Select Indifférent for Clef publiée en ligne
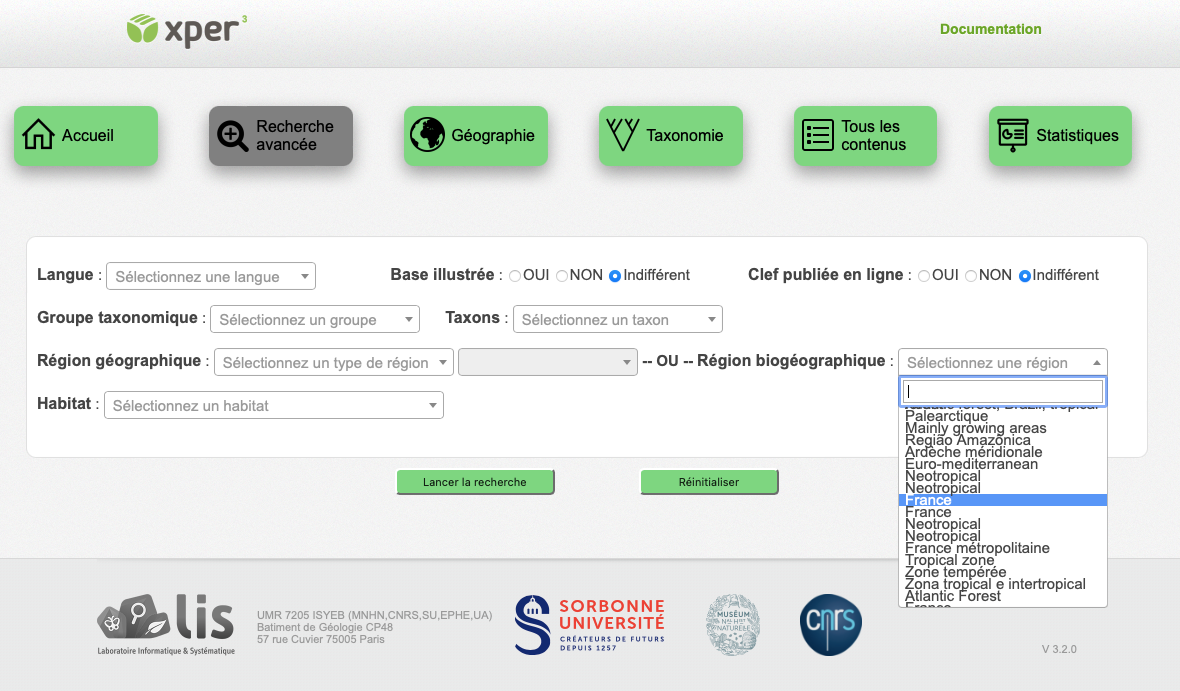 [x=1024, y=276]
